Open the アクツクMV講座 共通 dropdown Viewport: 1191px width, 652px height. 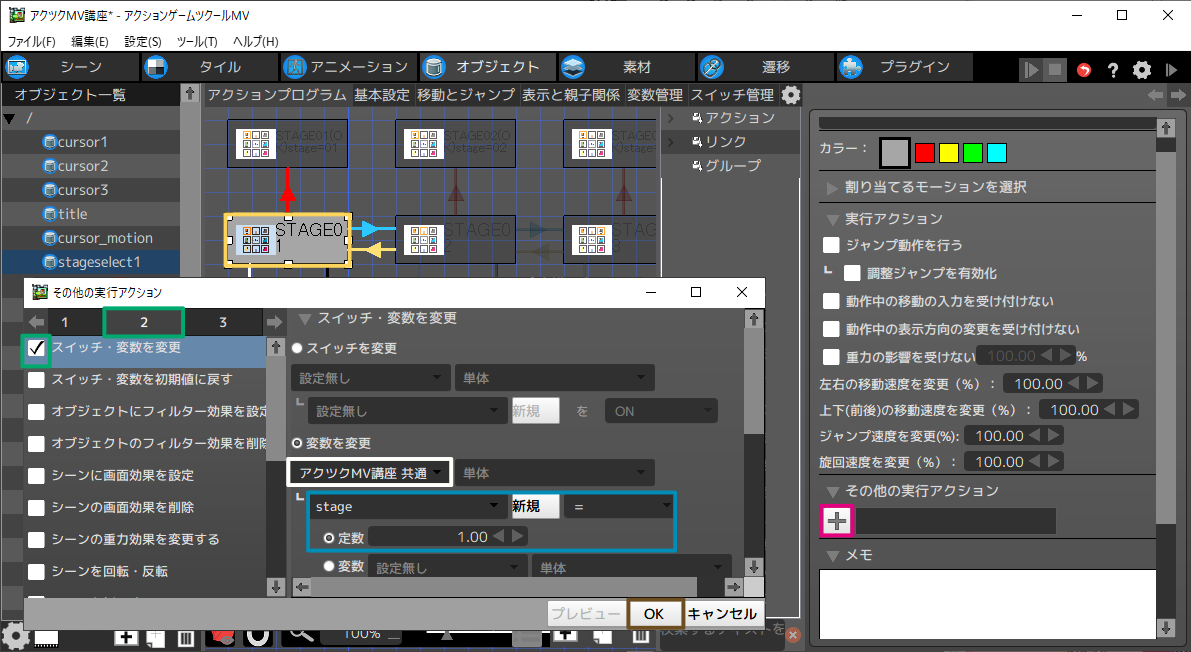pos(370,472)
